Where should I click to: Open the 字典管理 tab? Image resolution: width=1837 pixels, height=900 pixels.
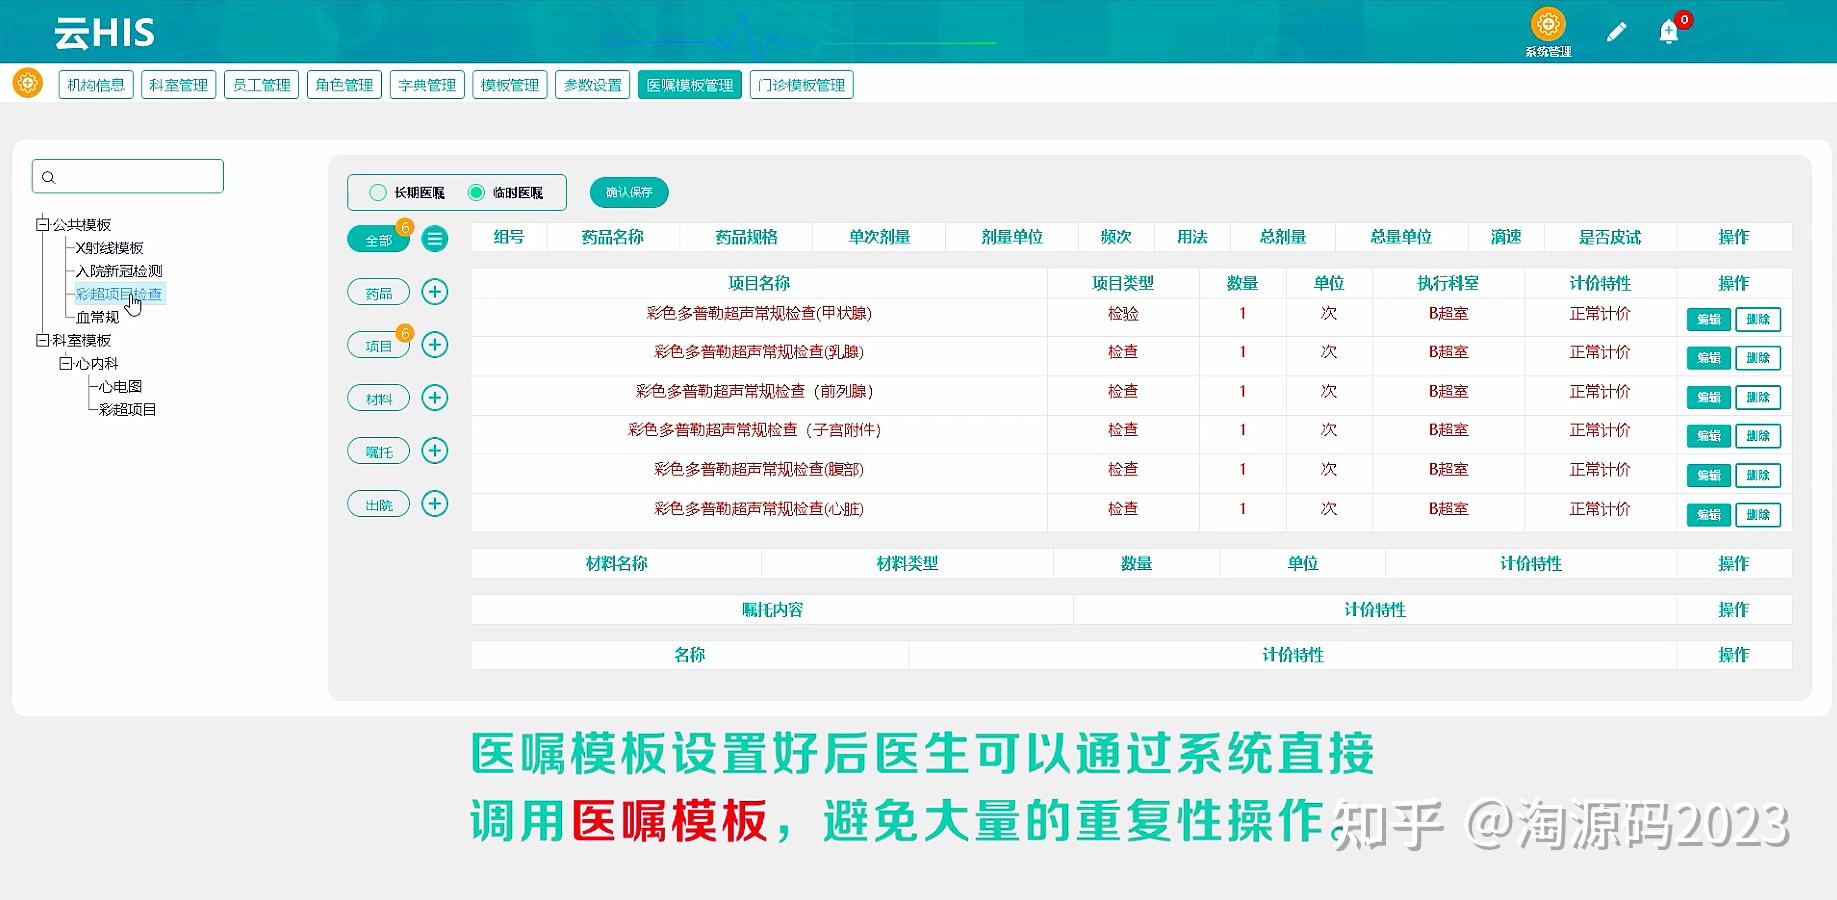[x=427, y=85]
